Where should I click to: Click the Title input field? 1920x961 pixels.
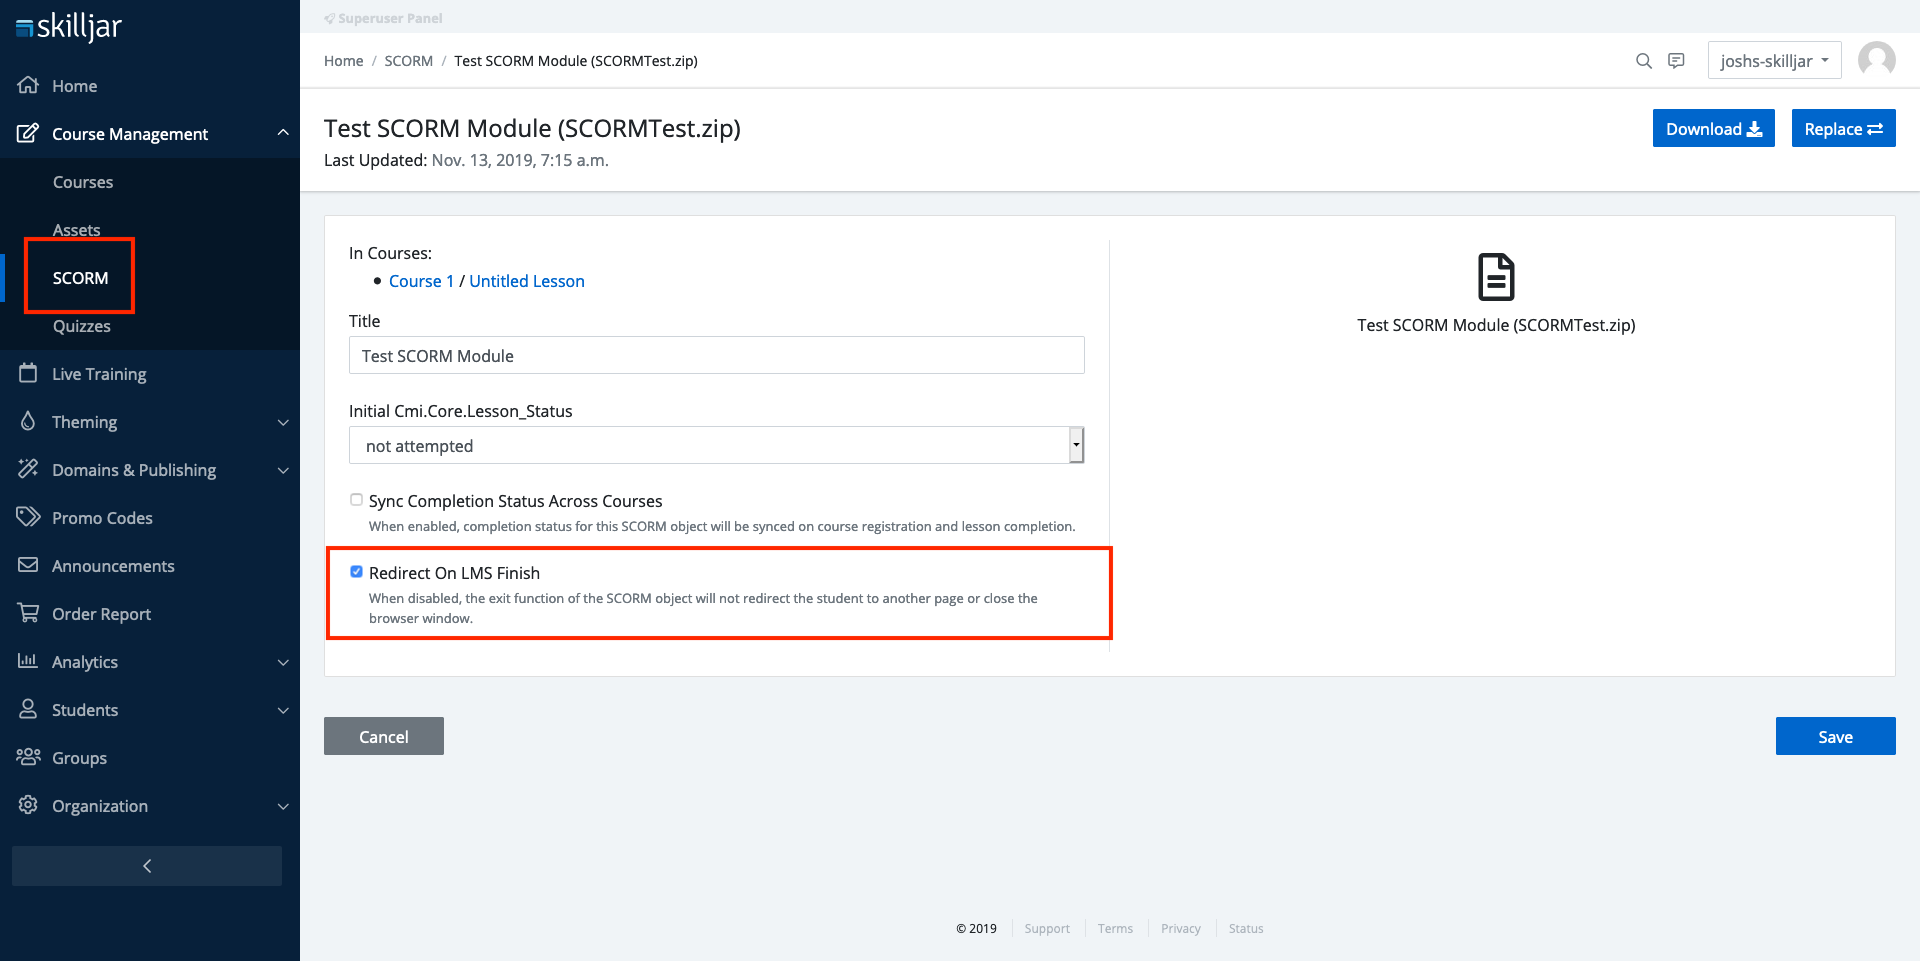click(x=716, y=356)
